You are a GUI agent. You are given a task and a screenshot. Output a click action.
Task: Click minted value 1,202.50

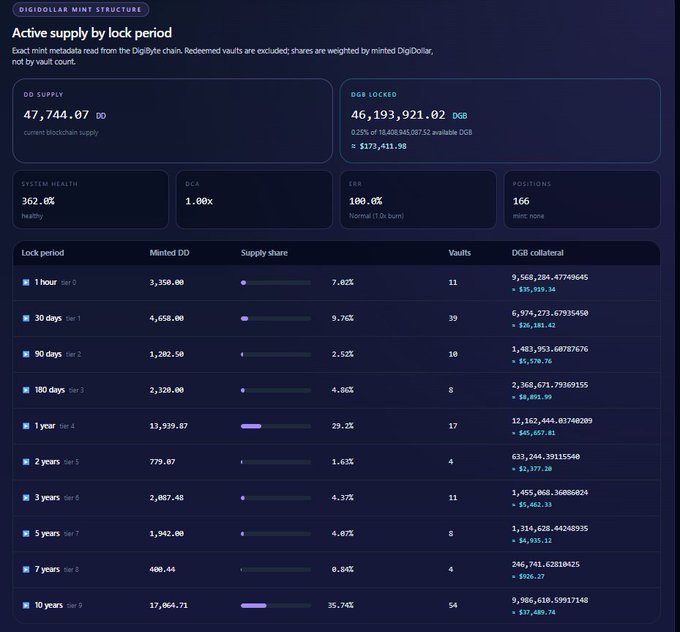pos(167,354)
